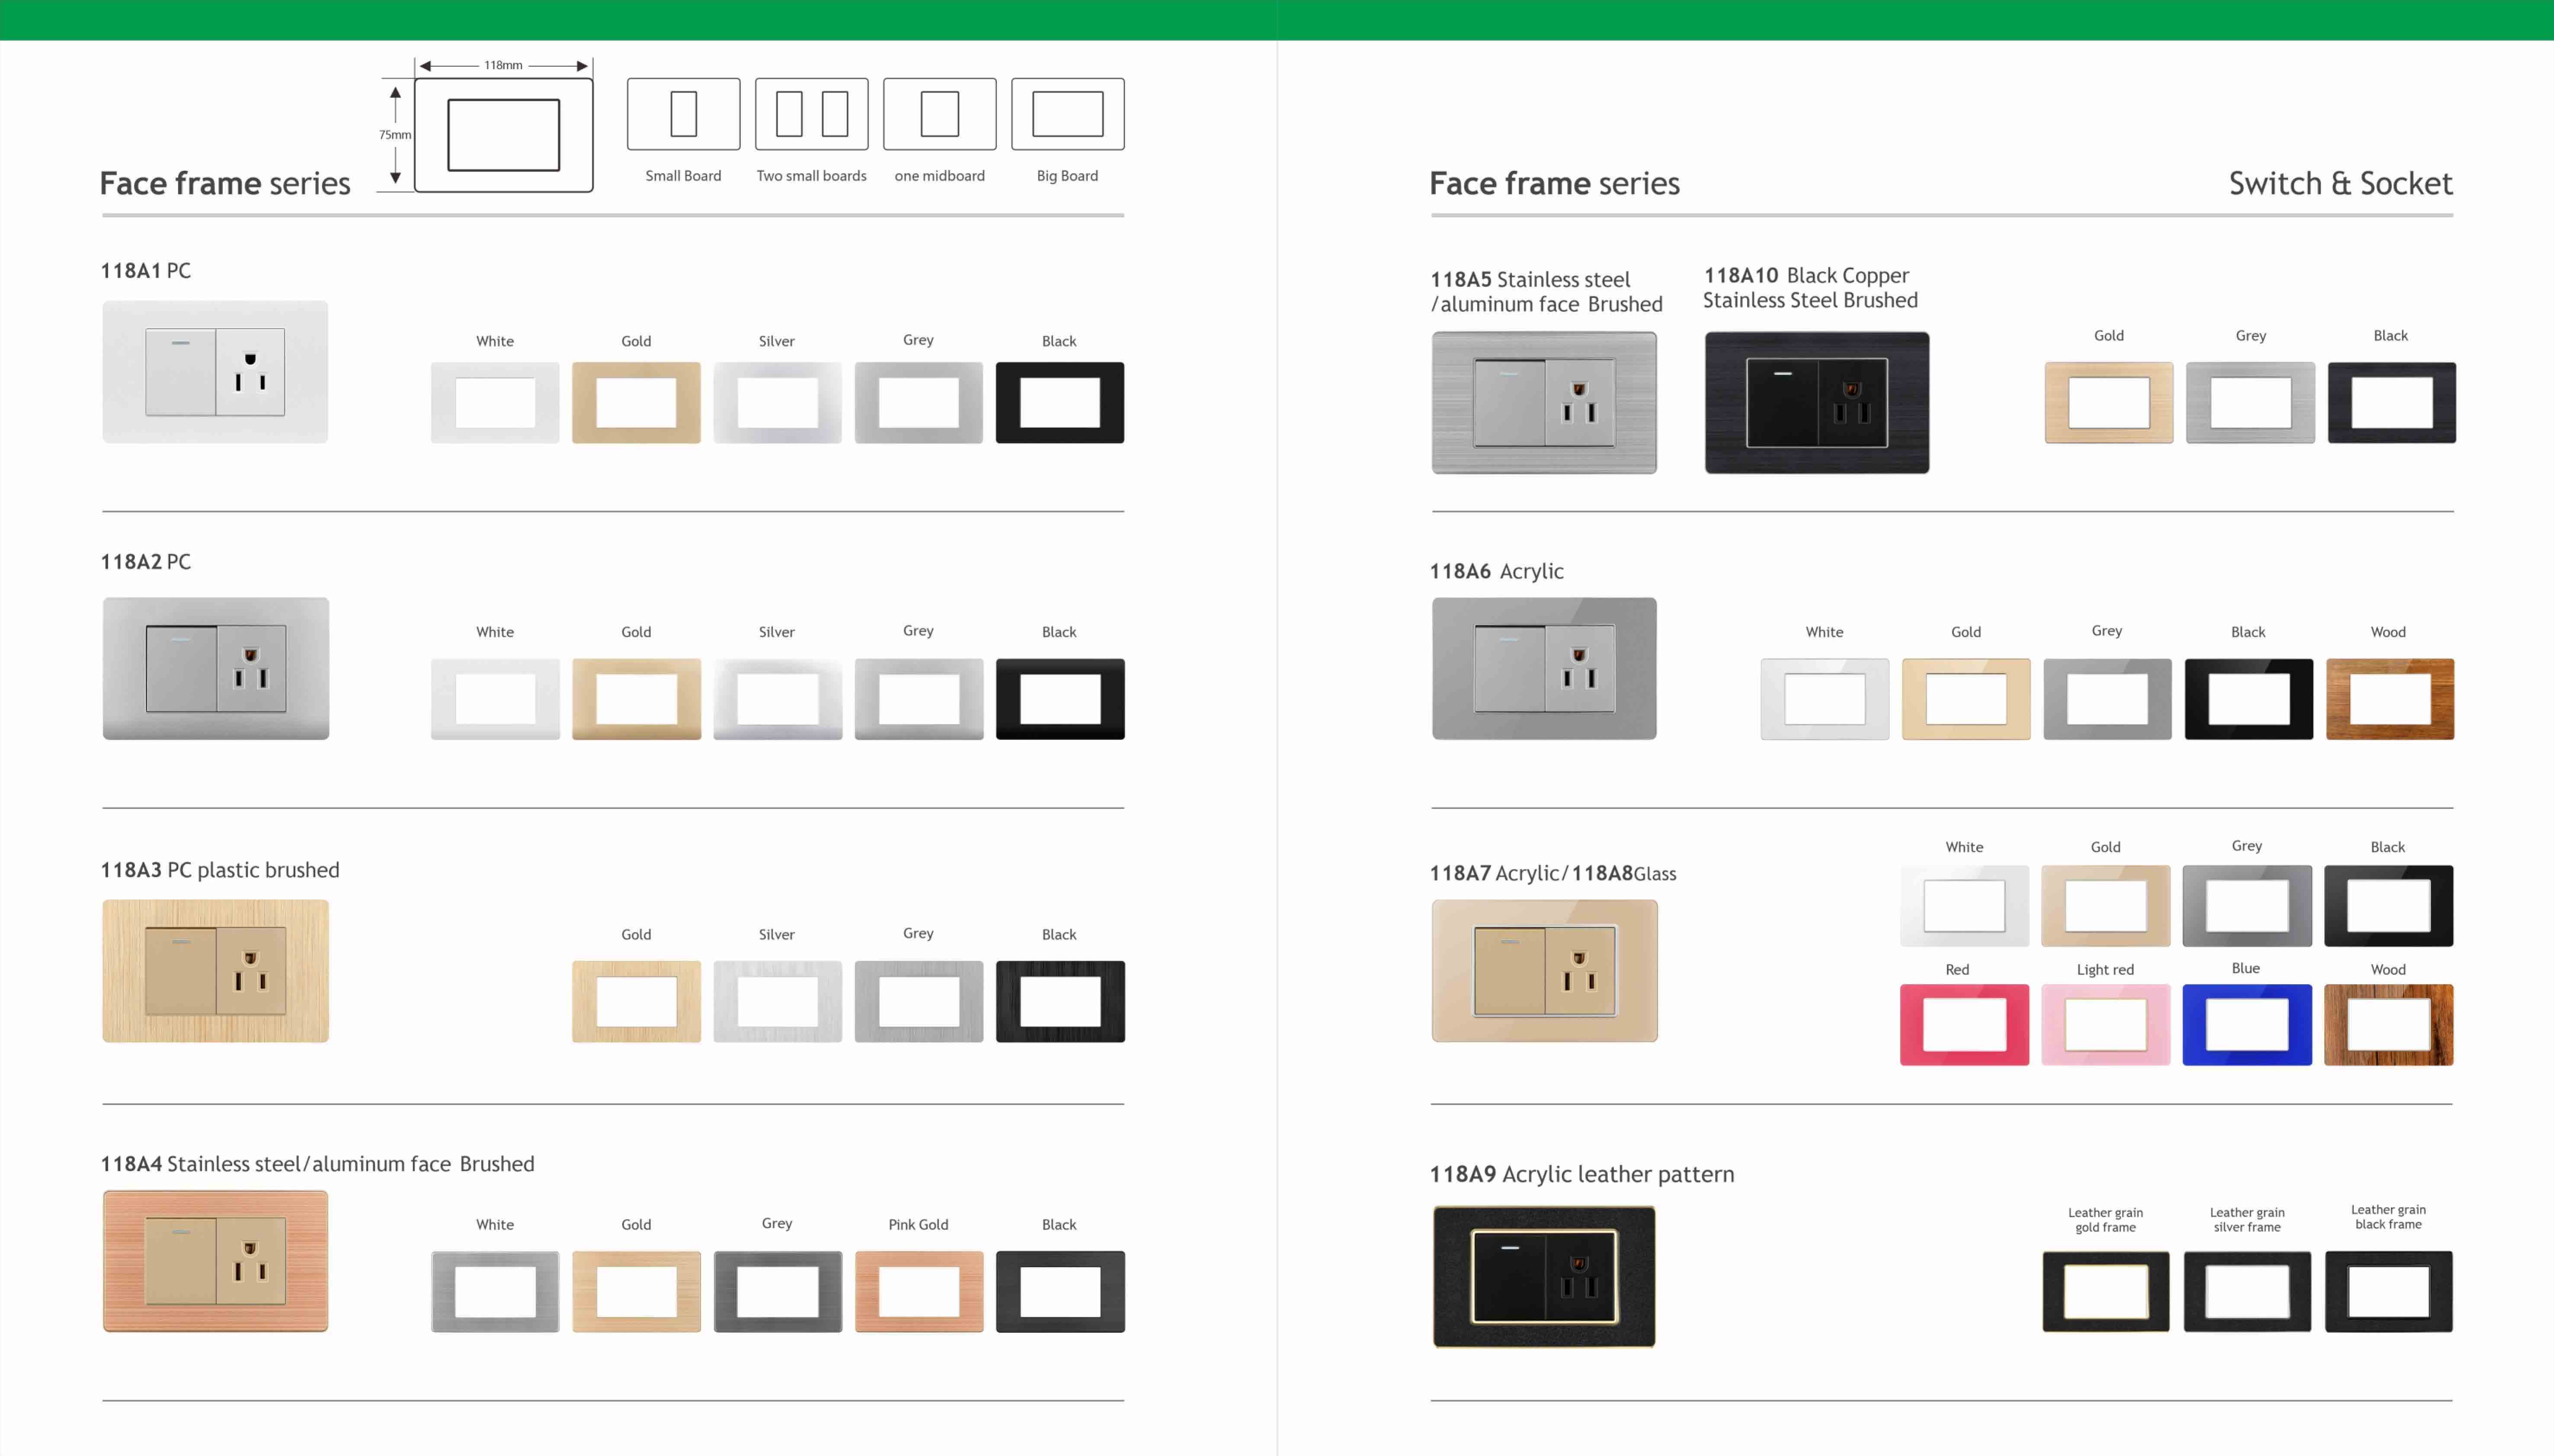Viewport: 2554px width, 1456px height.
Task: Pick the Blue swatch in 118A7/118A8
Action: tap(2247, 1024)
